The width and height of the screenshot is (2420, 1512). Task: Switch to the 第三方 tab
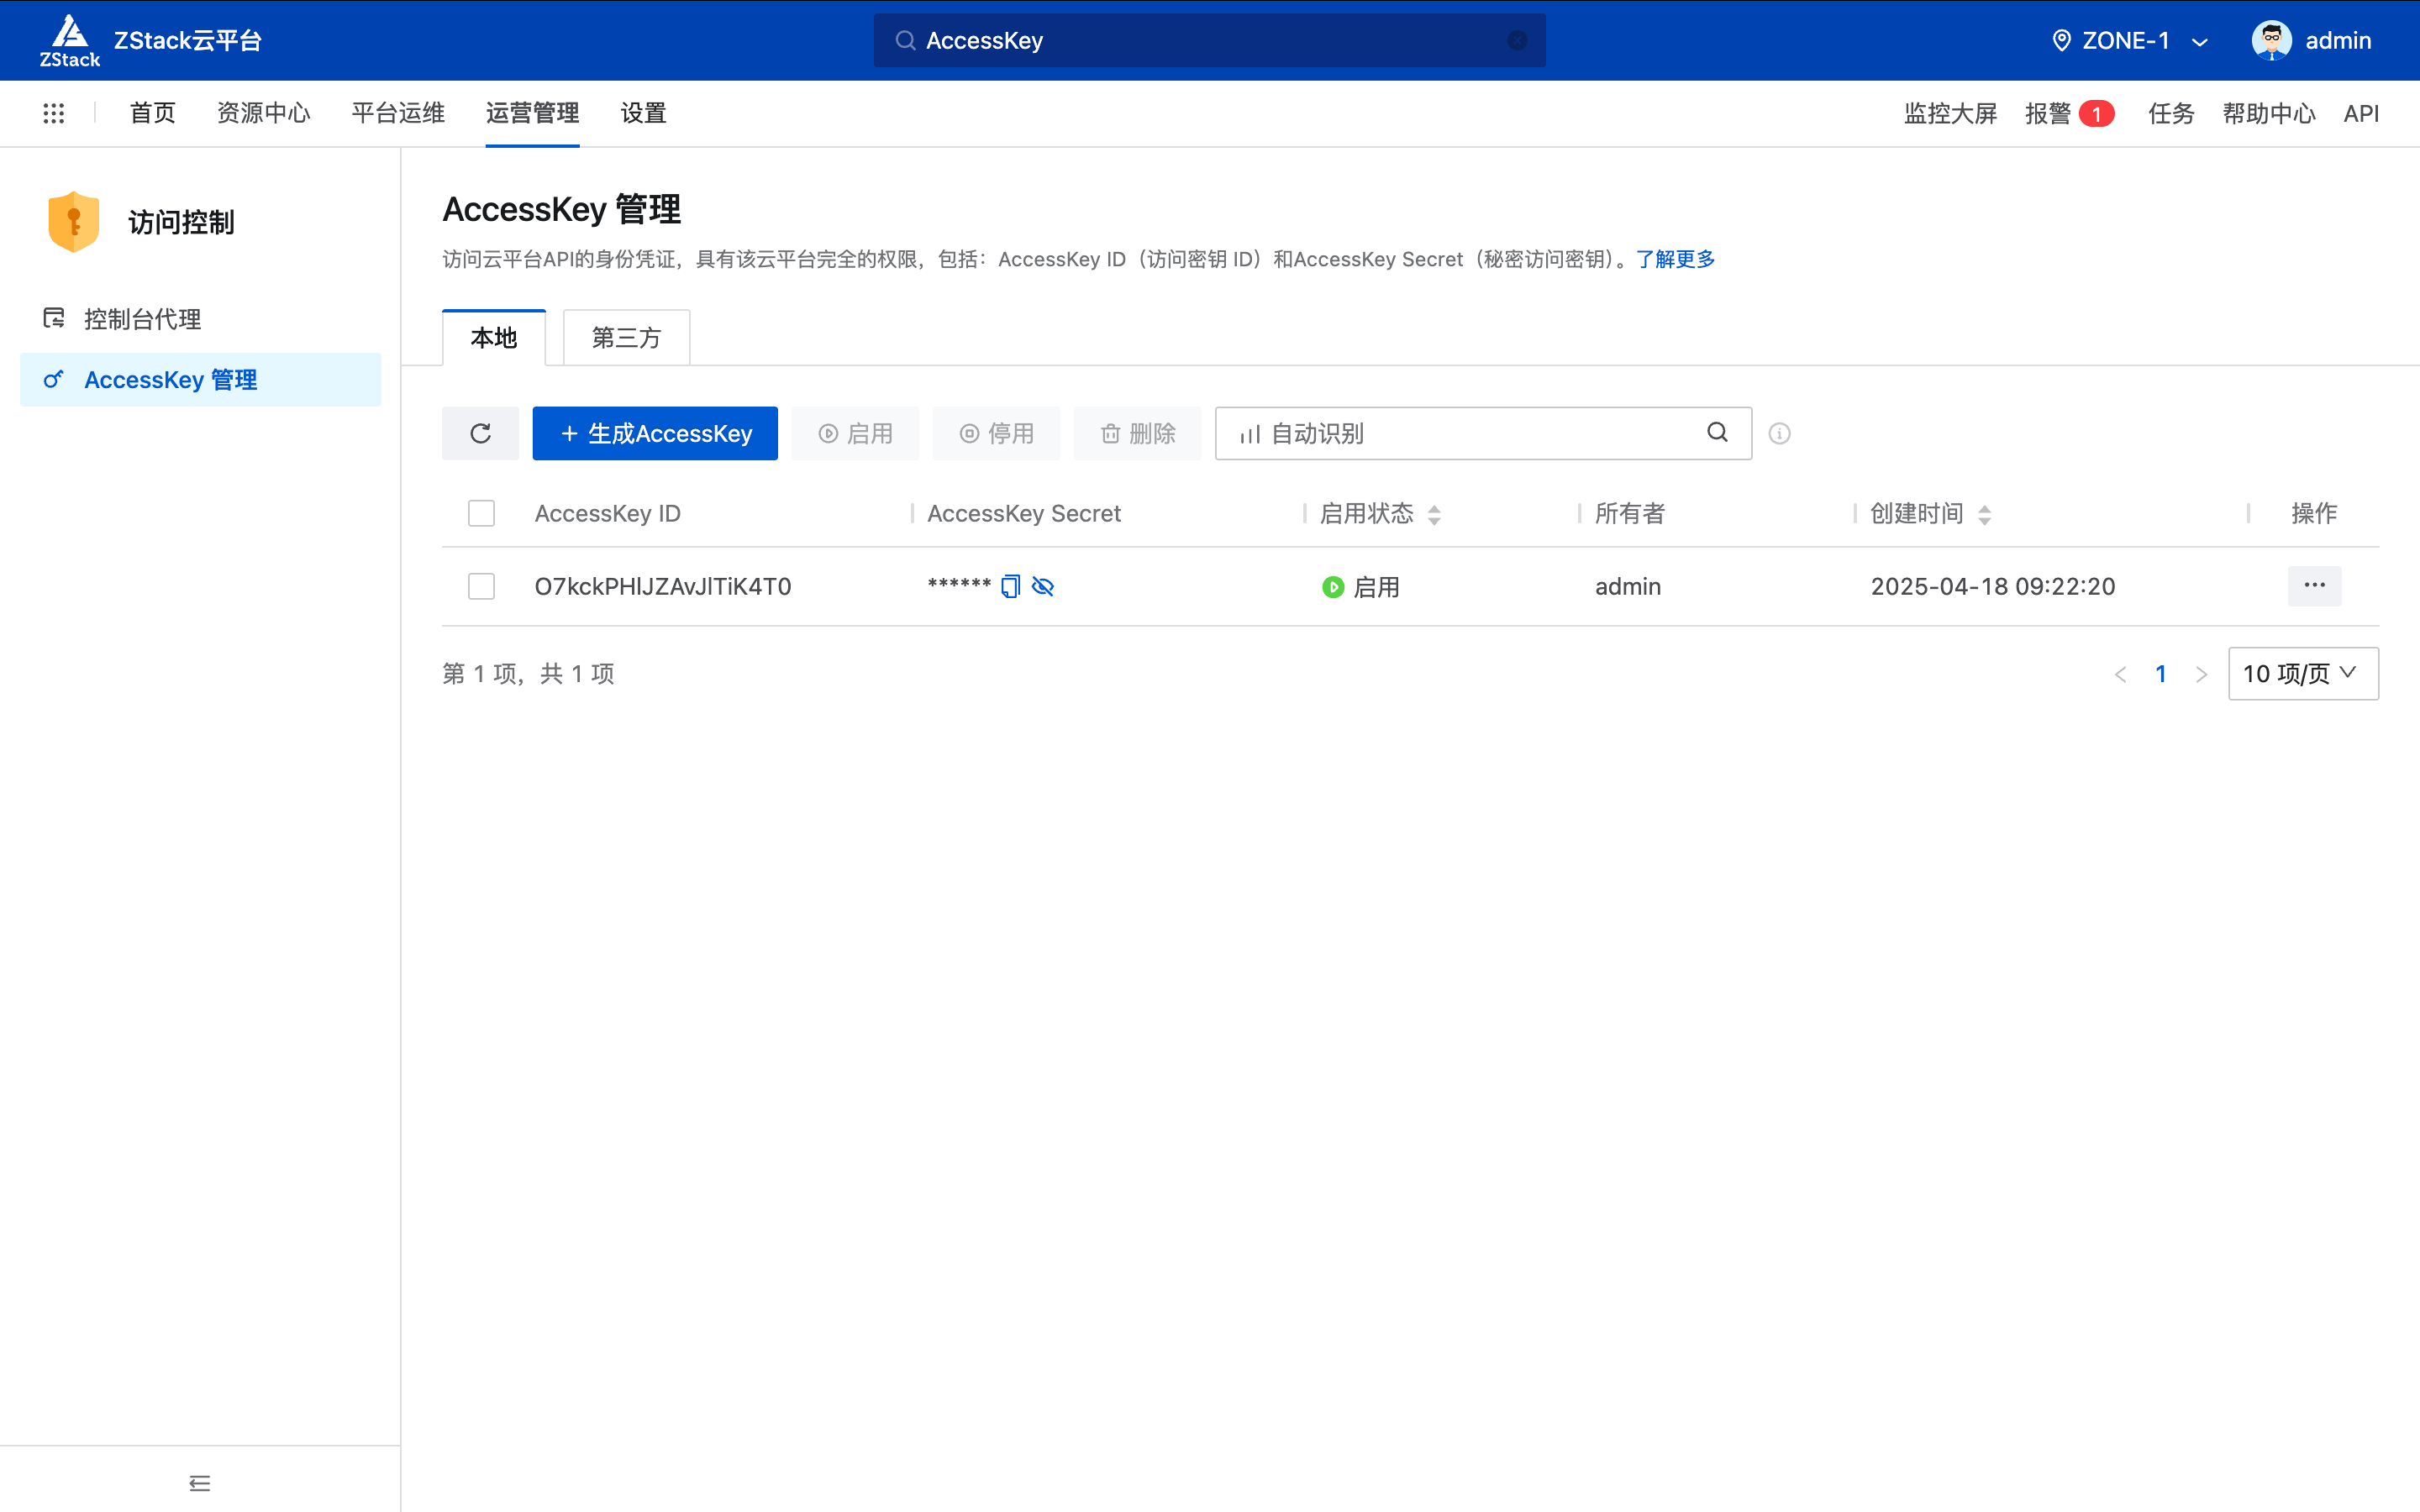(x=625, y=337)
